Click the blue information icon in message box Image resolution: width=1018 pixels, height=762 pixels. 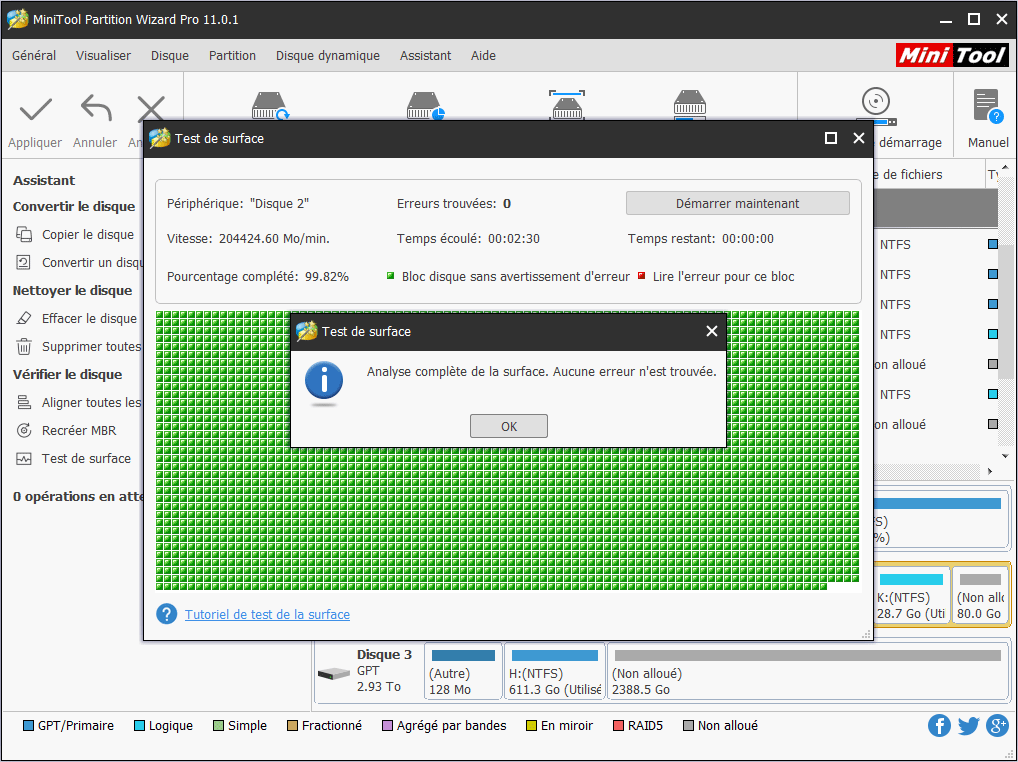pyautogui.click(x=323, y=380)
